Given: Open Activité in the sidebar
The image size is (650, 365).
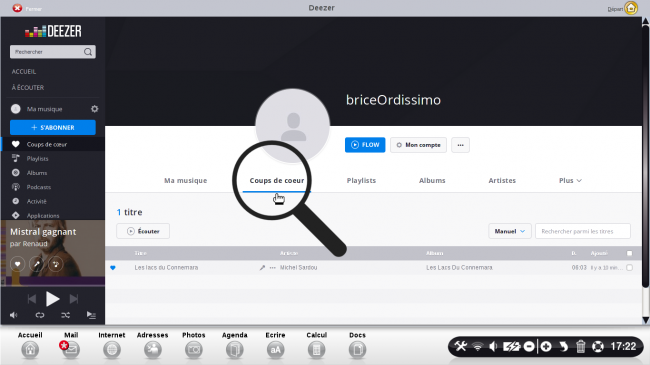Looking at the screenshot, I should click(x=36, y=202).
